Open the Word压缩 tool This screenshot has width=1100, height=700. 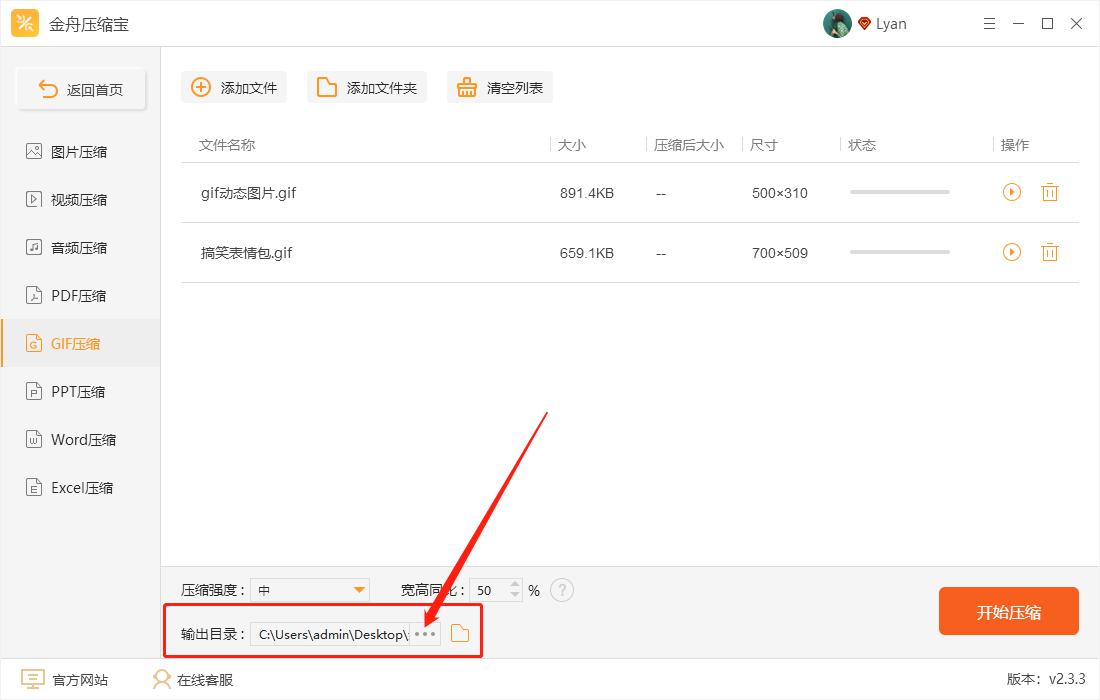(80, 439)
